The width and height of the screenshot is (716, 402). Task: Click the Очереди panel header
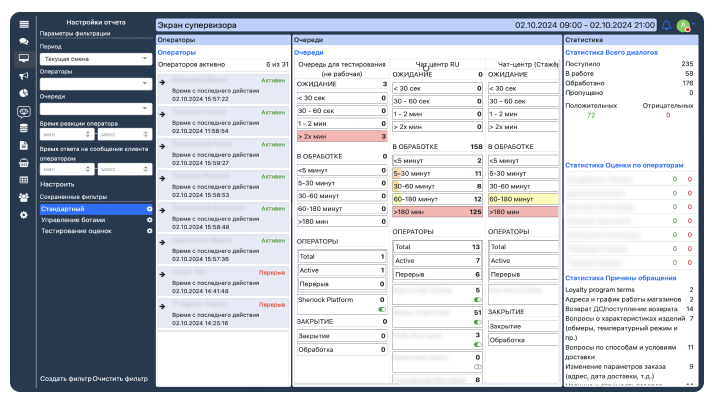click(427, 40)
